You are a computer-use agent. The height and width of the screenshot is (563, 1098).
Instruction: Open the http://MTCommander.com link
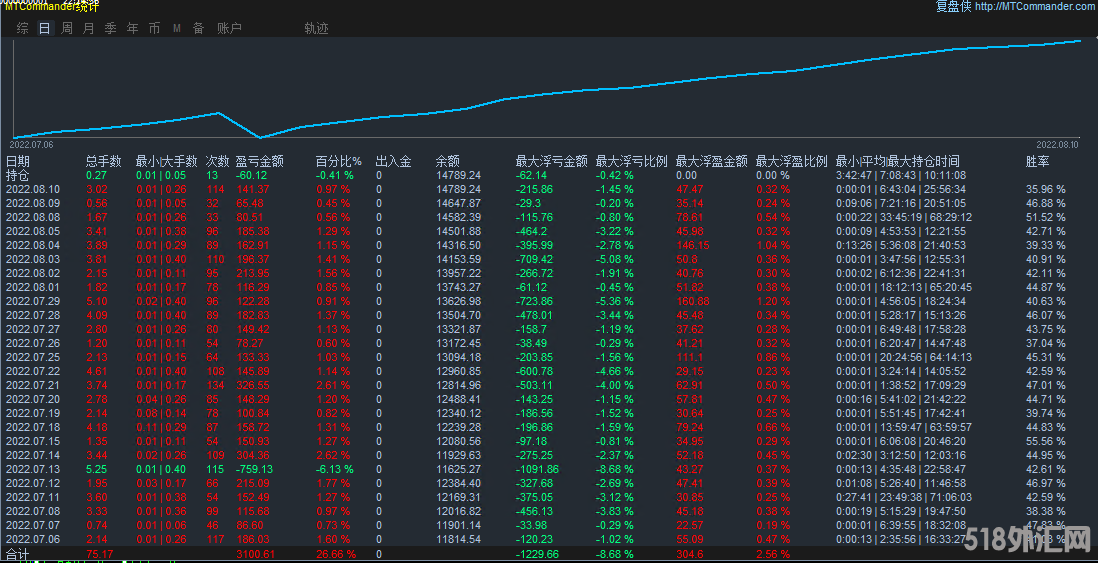point(1034,7)
